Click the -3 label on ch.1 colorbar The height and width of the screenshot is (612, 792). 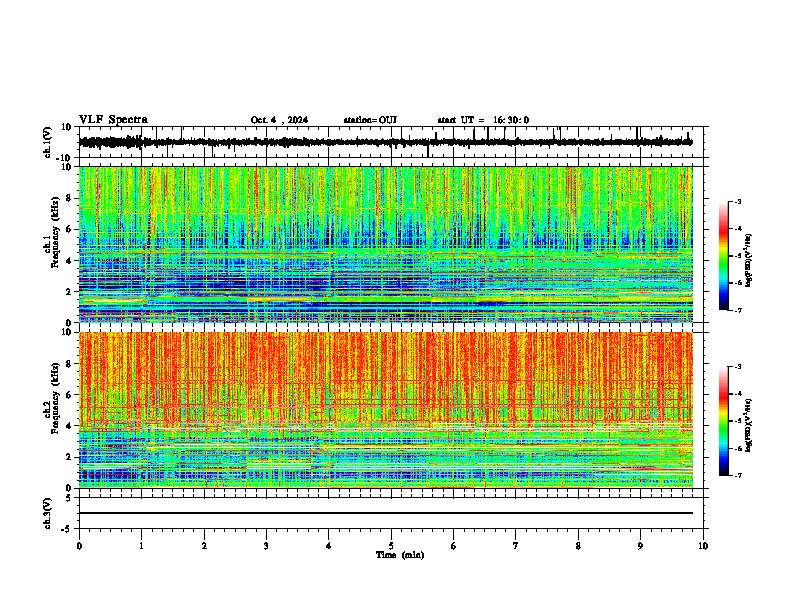pos(737,202)
